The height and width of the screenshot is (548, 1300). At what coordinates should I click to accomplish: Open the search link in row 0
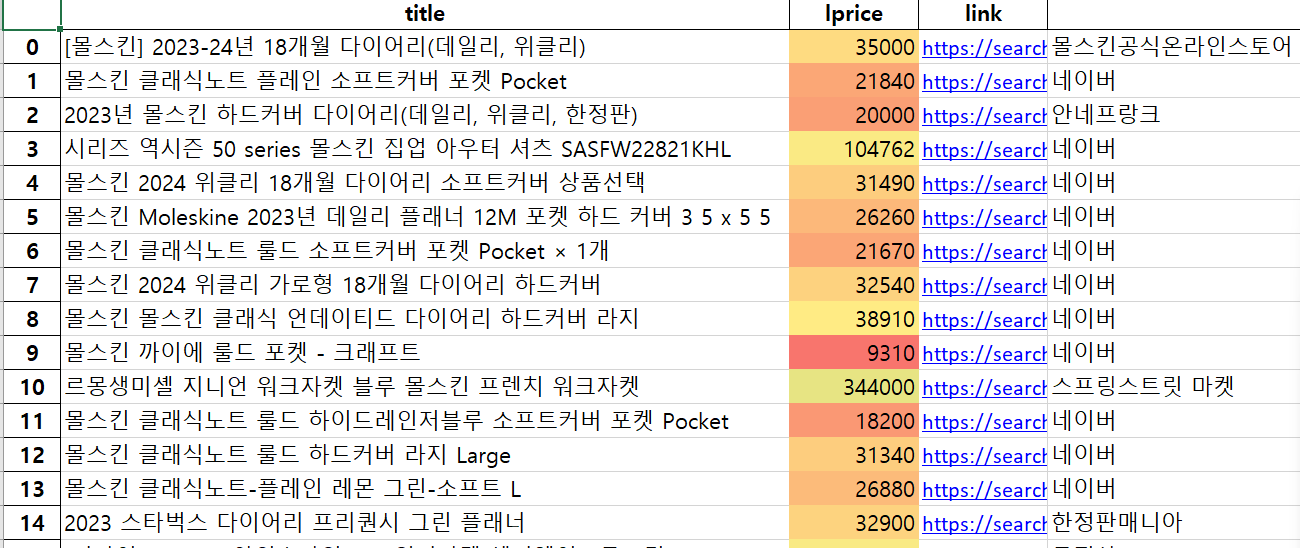pos(984,47)
